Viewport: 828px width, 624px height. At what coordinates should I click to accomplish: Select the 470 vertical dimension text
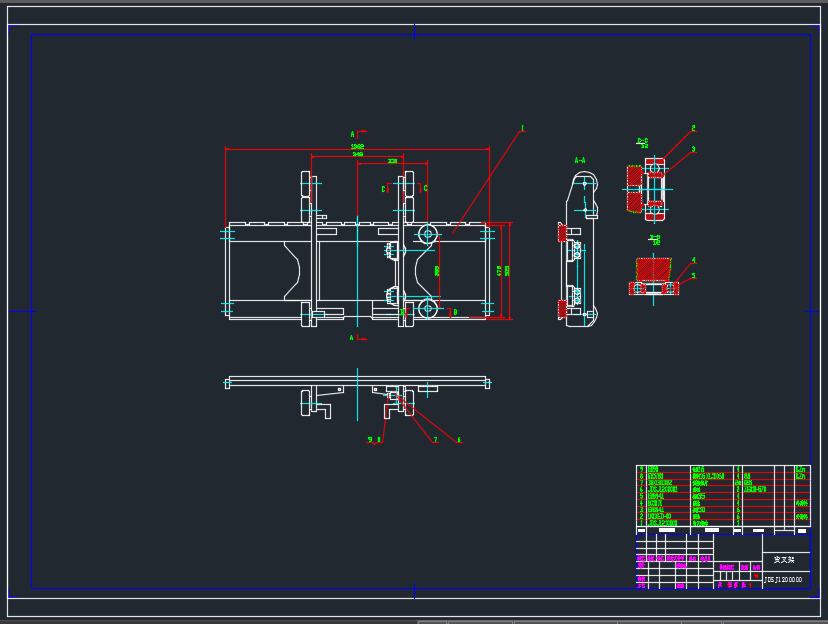pos(499,271)
